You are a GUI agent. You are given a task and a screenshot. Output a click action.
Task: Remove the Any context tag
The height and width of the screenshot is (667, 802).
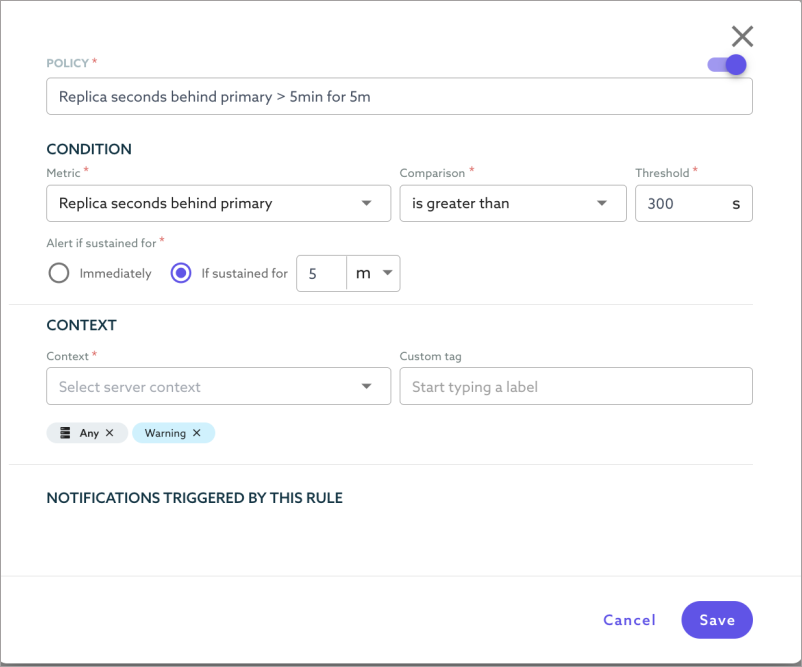tap(109, 433)
